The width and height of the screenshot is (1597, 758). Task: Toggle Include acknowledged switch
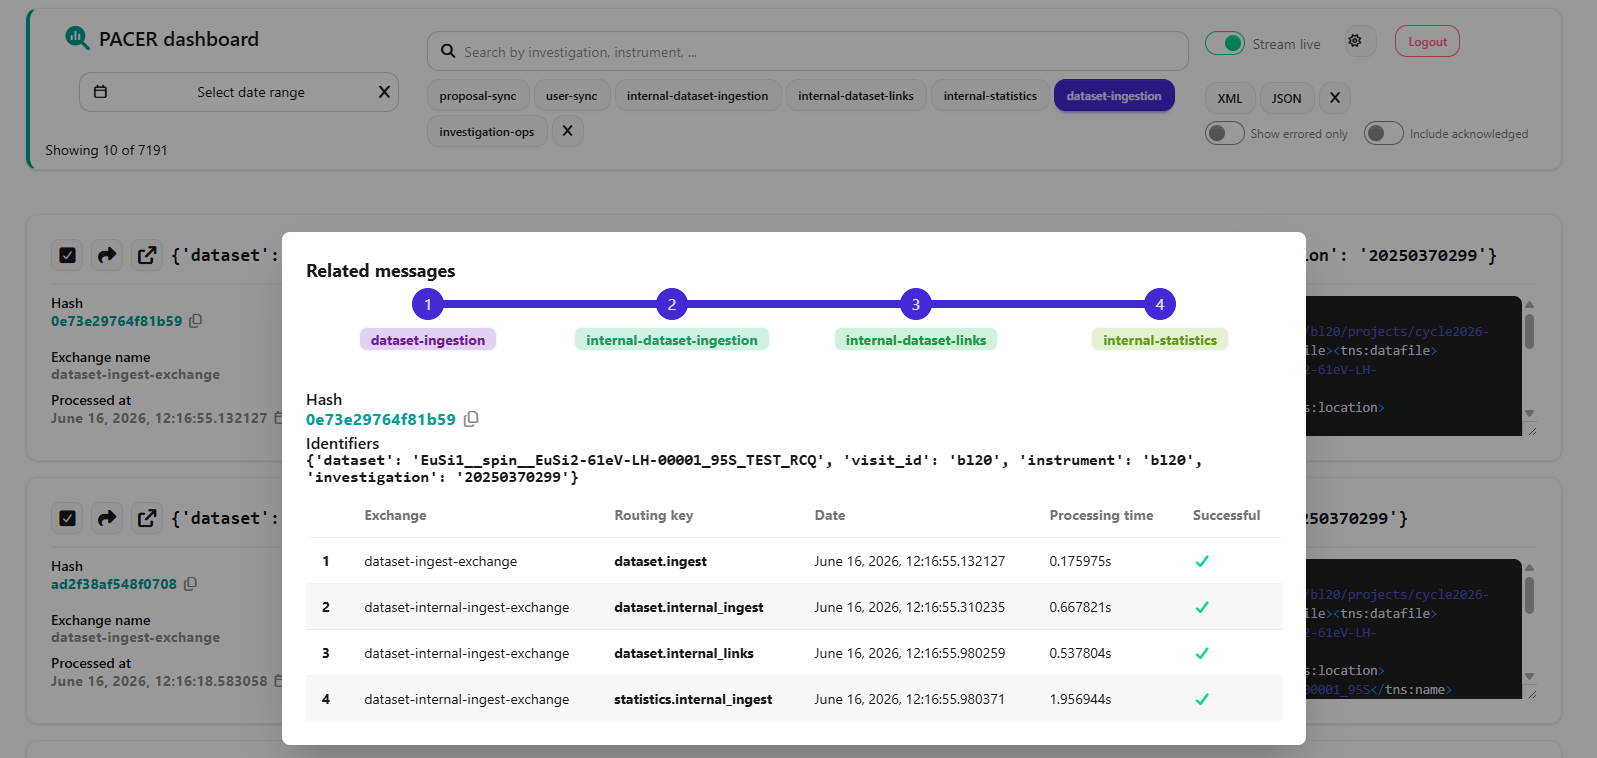[x=1384, y=133]
